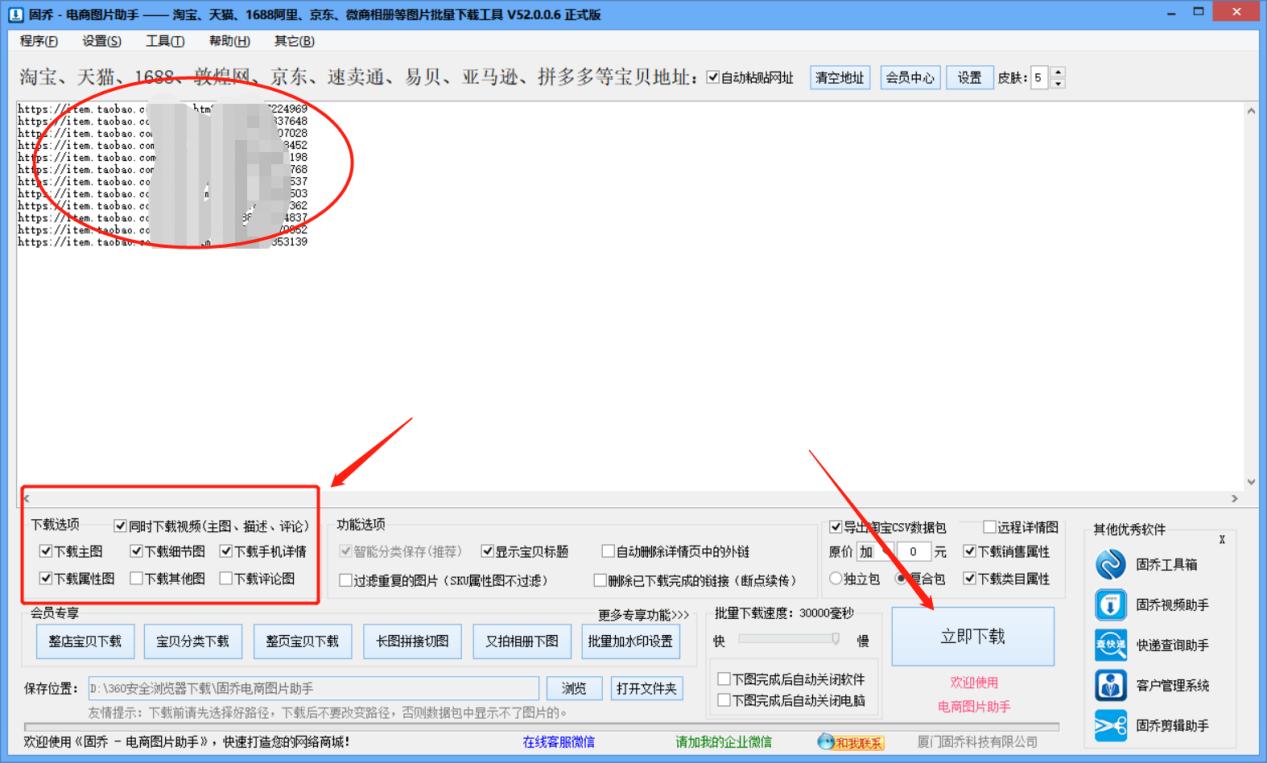Screen dimensions: 1267x763
Task: Select the 独立包 radio button
Action: click(836, 578)
